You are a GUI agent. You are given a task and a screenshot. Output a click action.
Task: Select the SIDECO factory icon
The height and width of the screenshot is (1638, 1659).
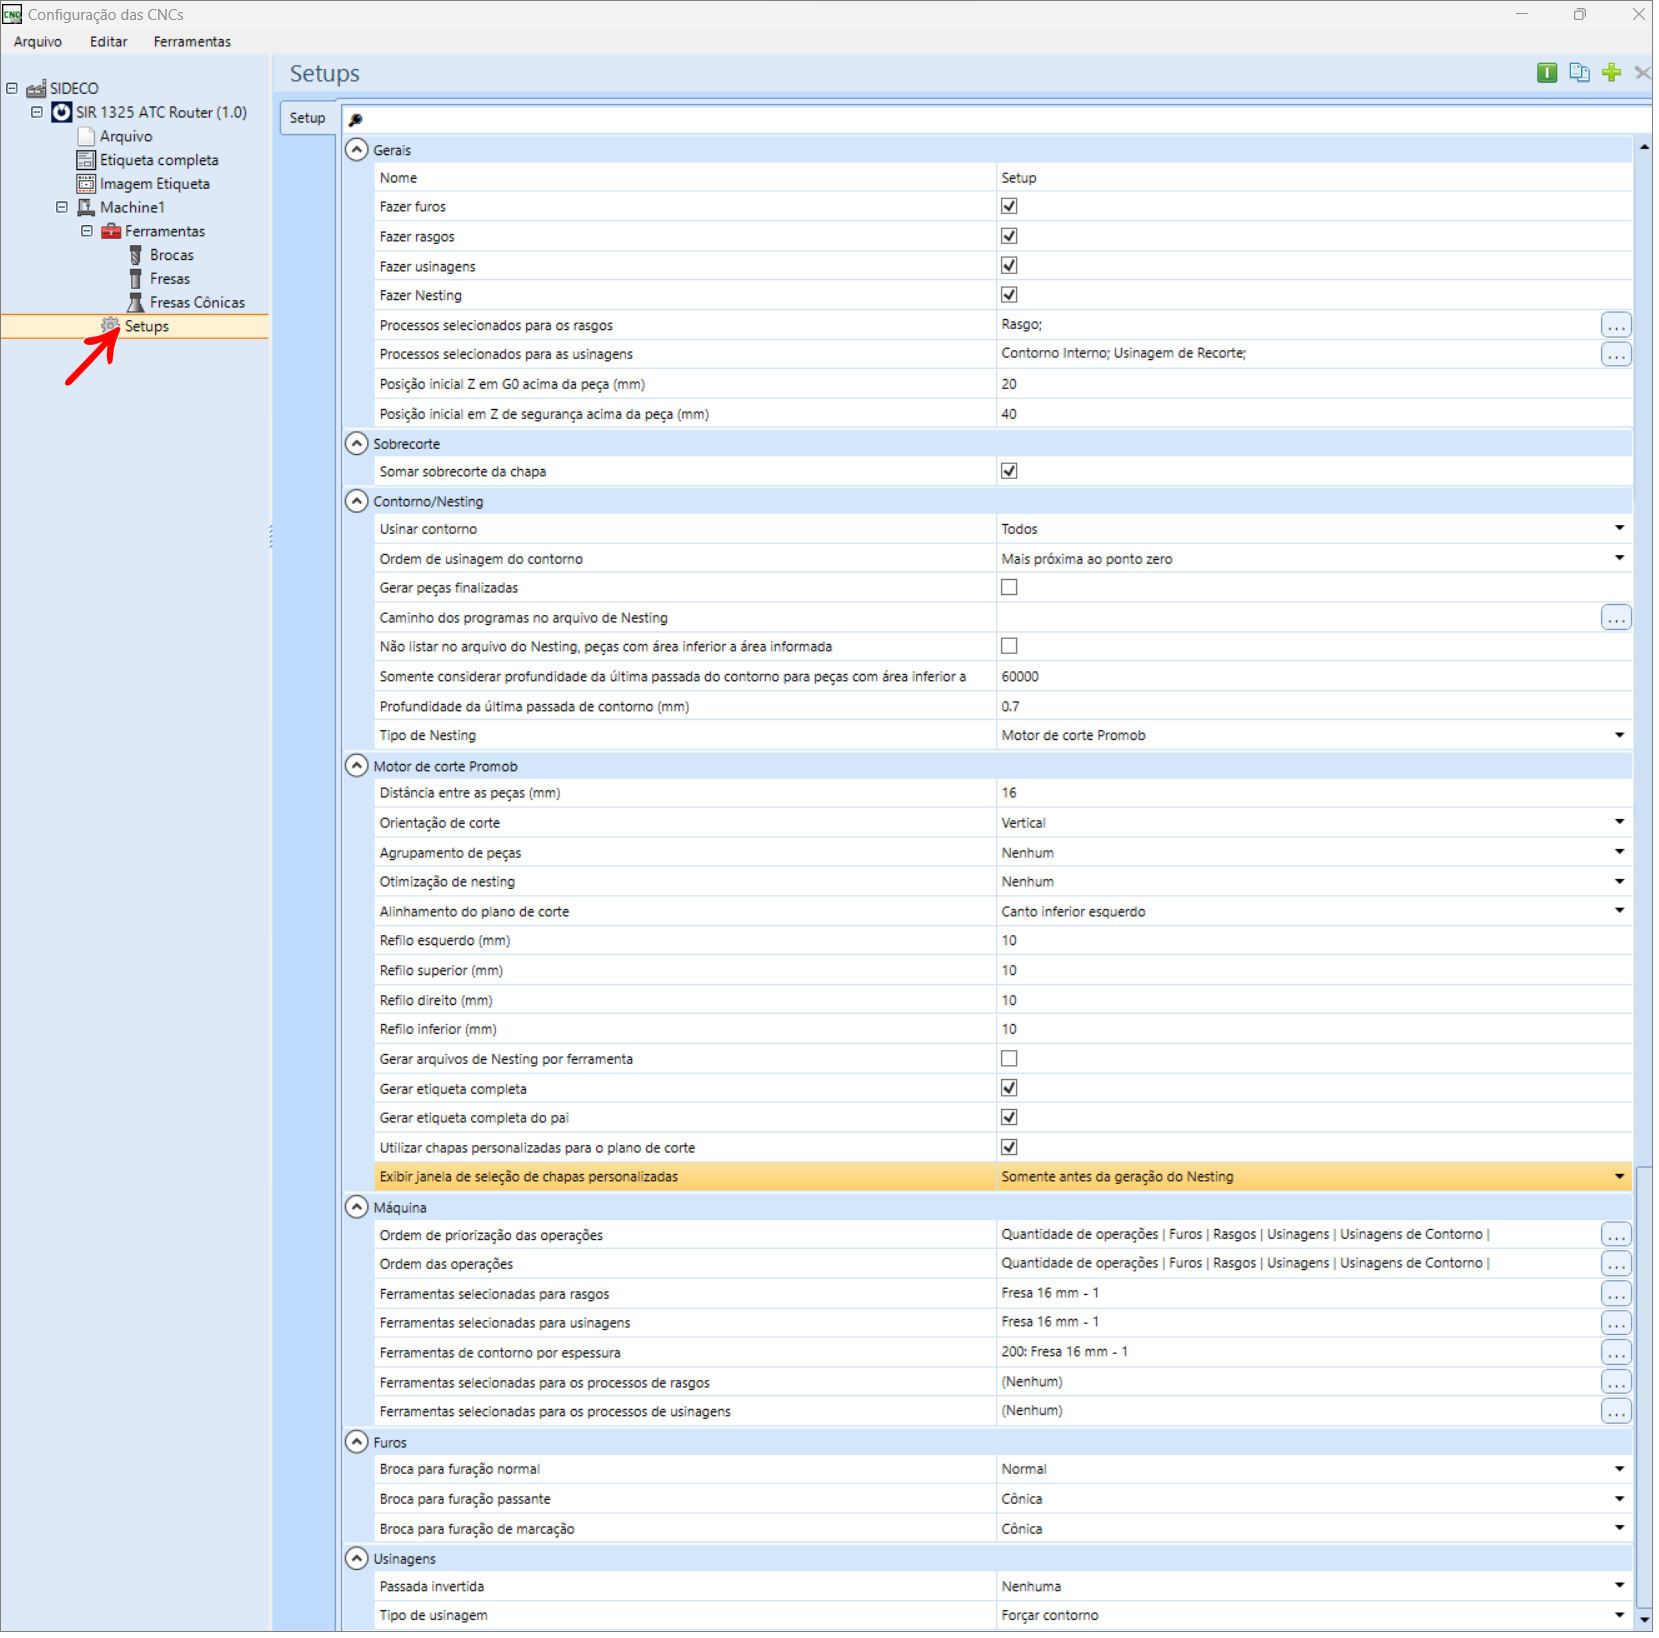click(x=36, y=88)
